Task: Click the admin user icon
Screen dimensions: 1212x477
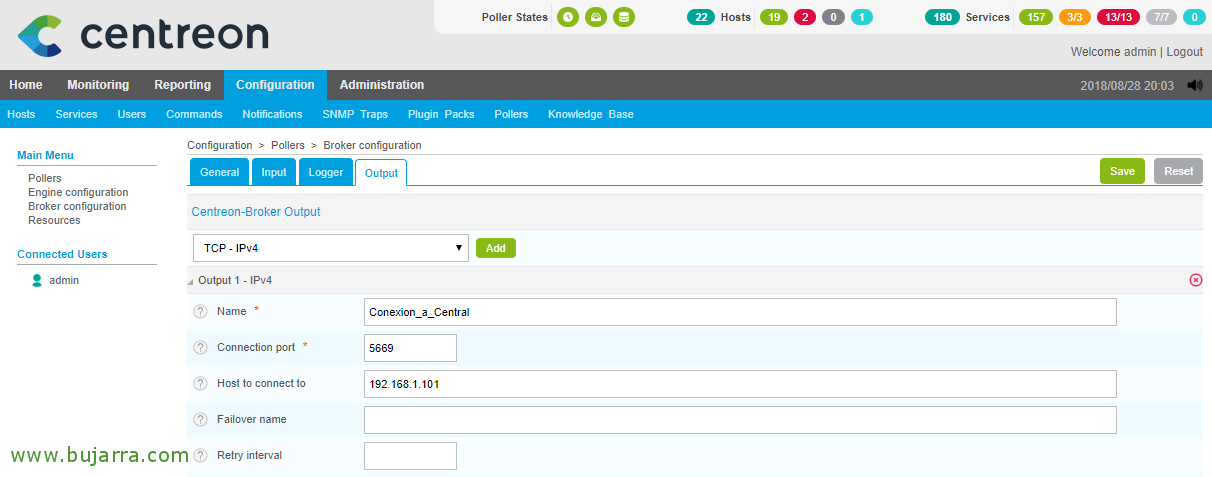Action: point(37,281)
